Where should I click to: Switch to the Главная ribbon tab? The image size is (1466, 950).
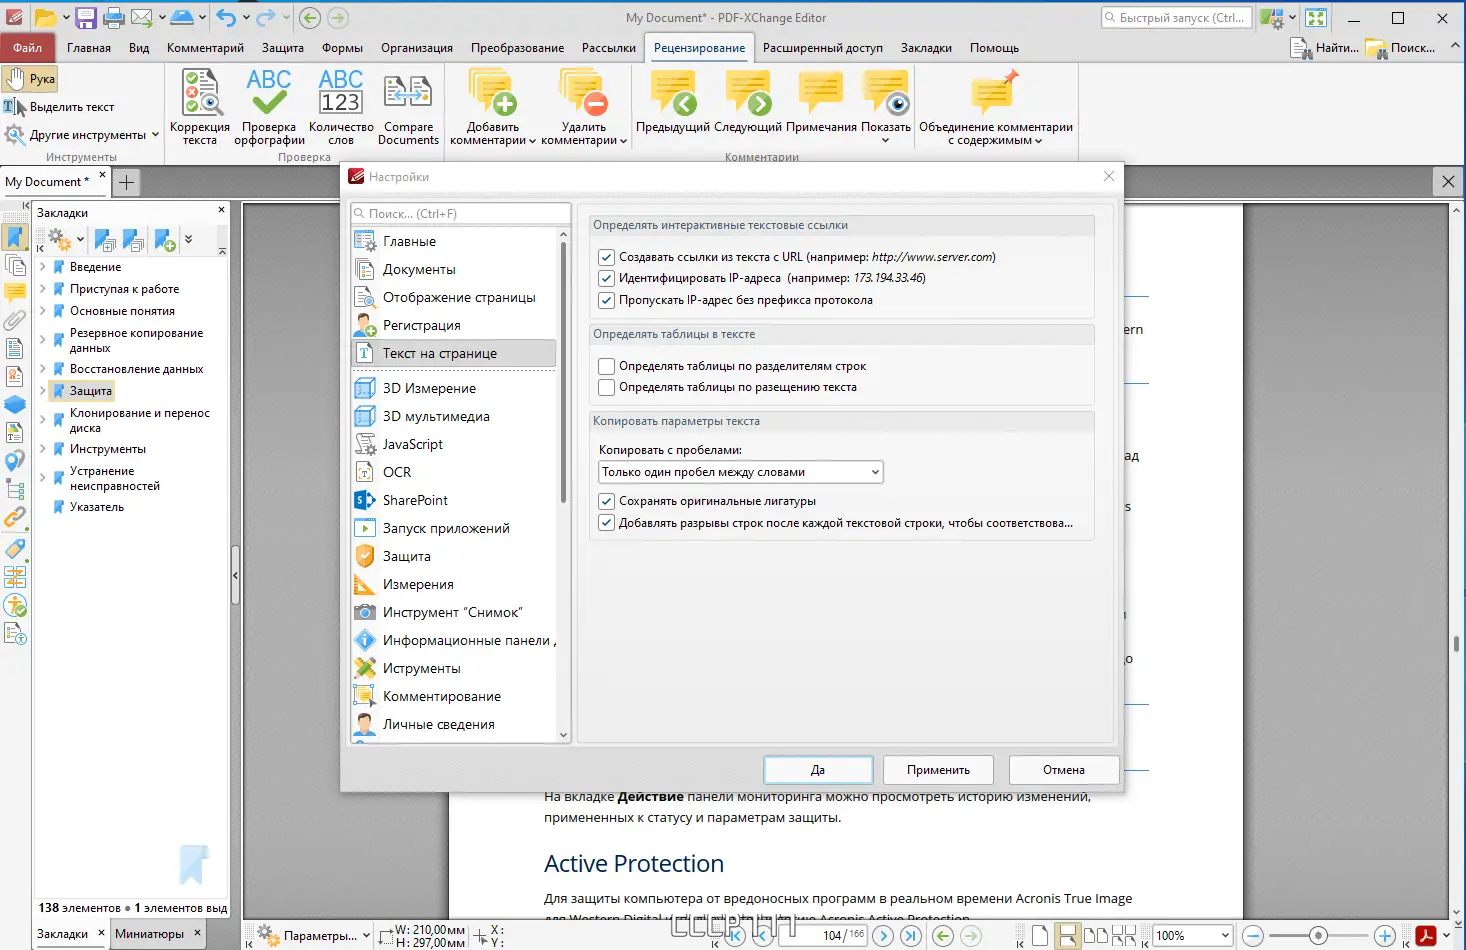[89, 48]
